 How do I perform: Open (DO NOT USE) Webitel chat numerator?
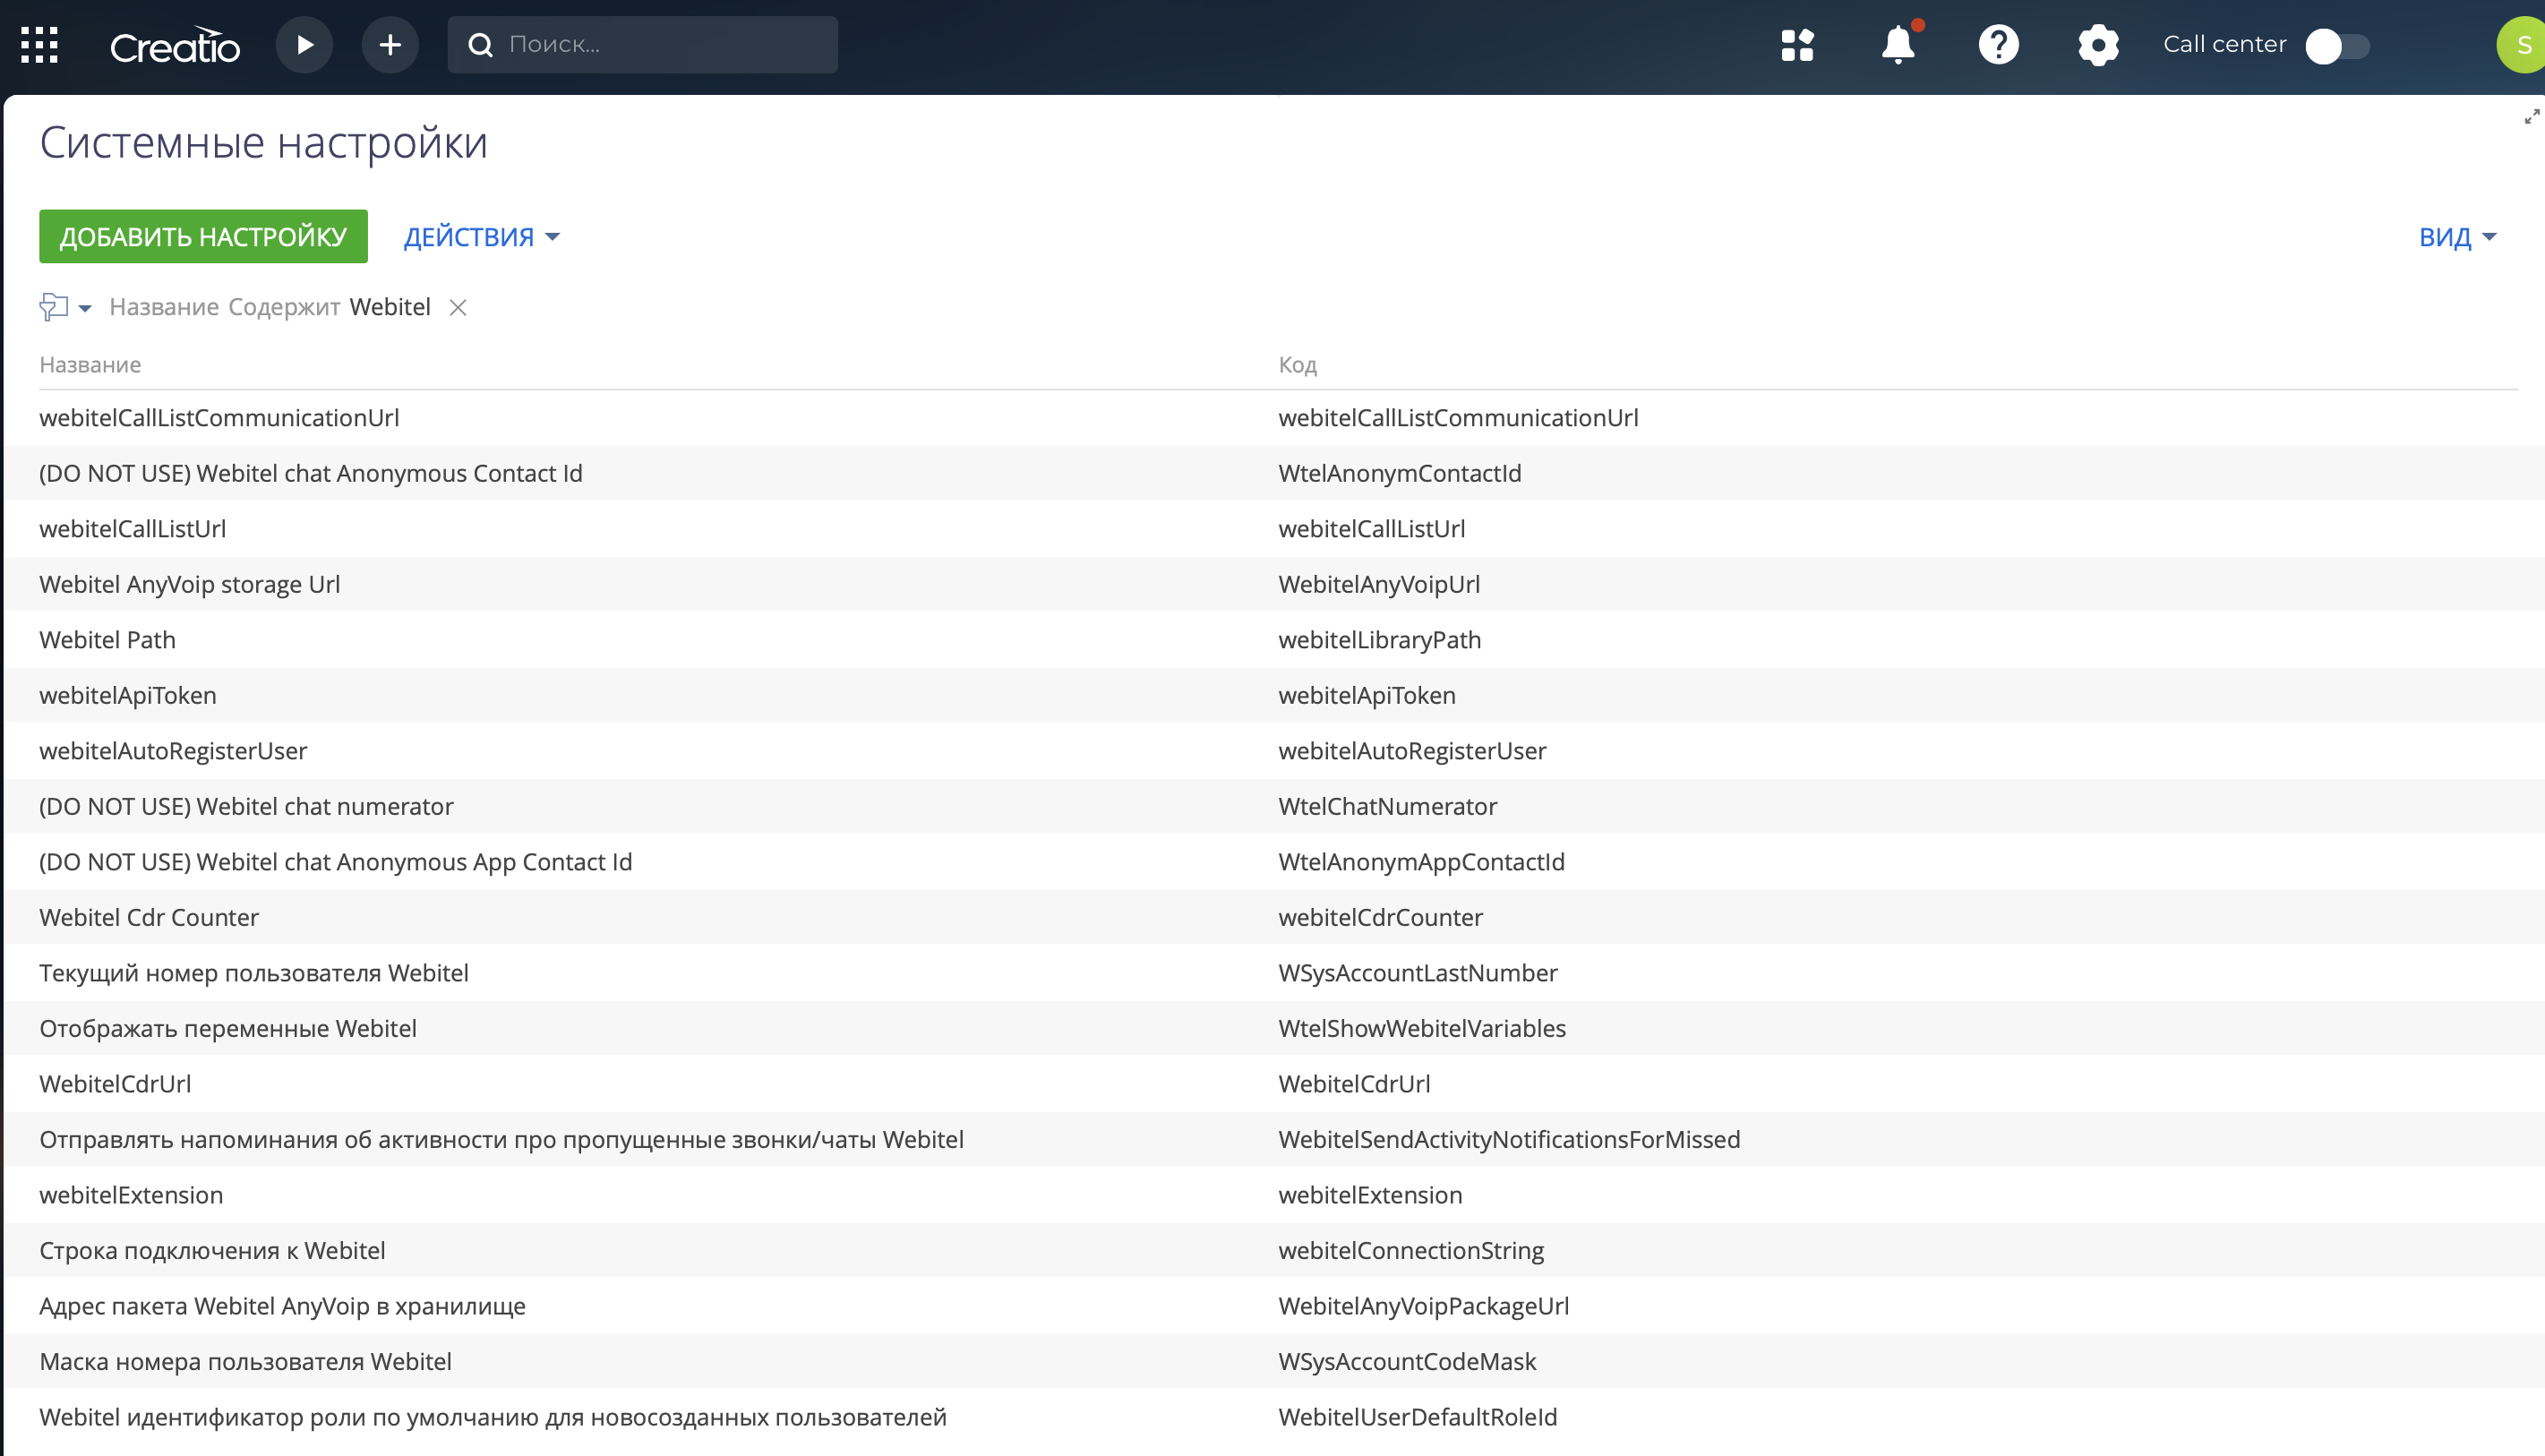246,806
